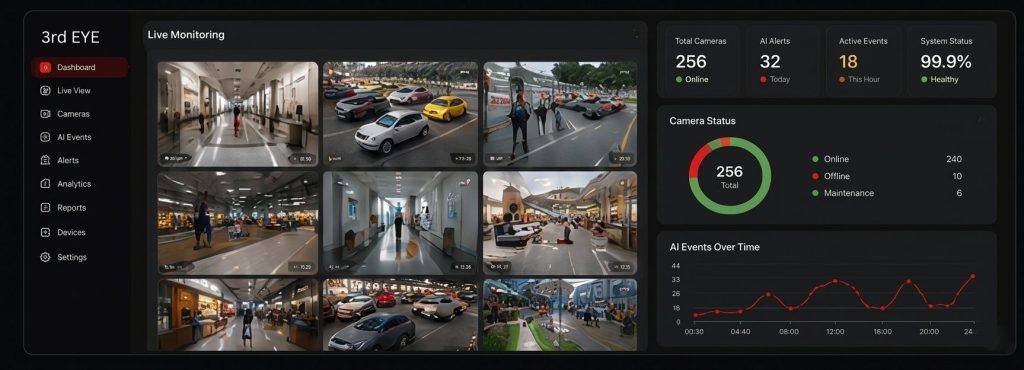The height and width of the screenshot is (370, 1024).
Task: Open the food court shops camera feed
Action: tap(238, 315)
